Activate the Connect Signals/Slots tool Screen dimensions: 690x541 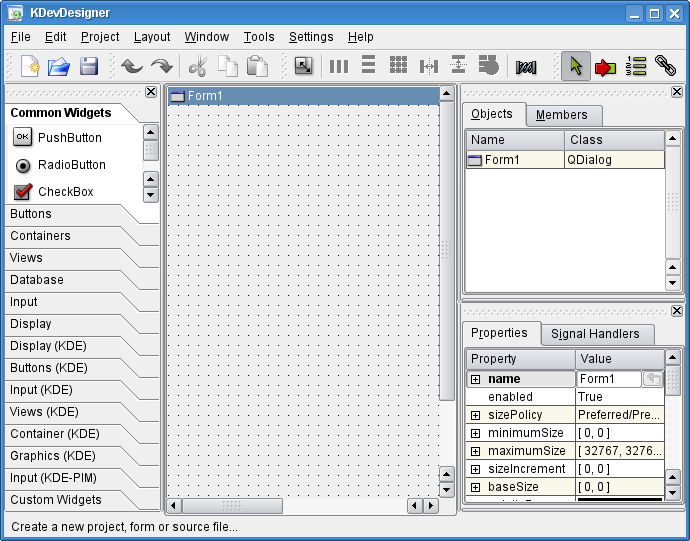605,67
